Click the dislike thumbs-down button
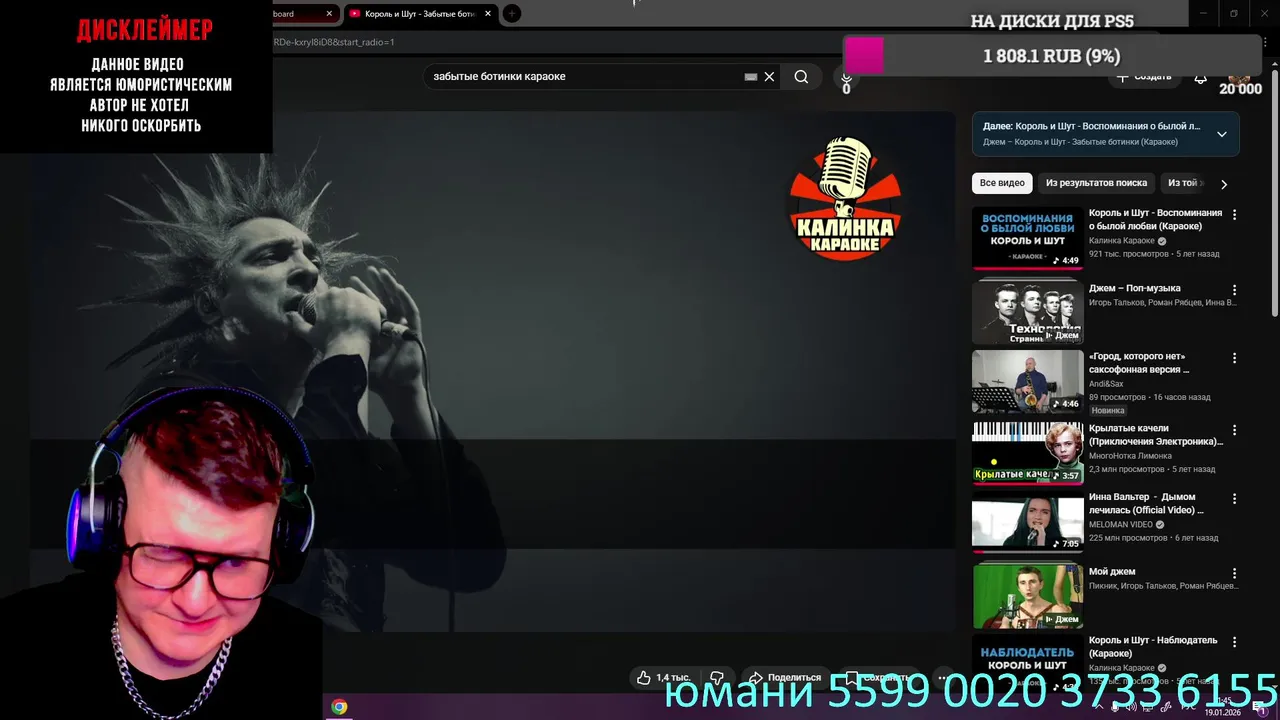Viewport: 1280px width, 720px height. point(717,677)
